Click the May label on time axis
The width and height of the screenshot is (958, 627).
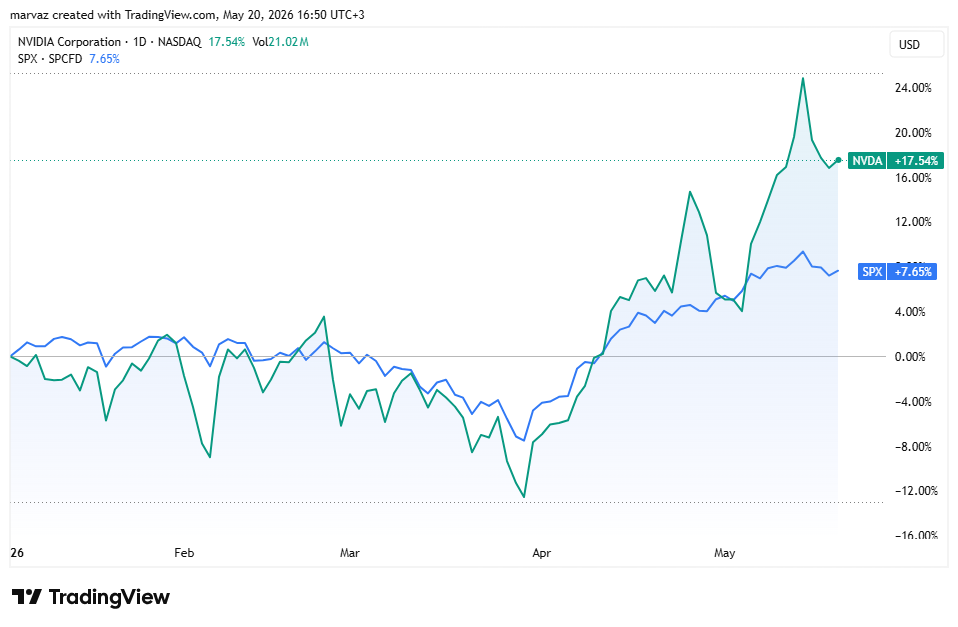[x=725, y=553]
